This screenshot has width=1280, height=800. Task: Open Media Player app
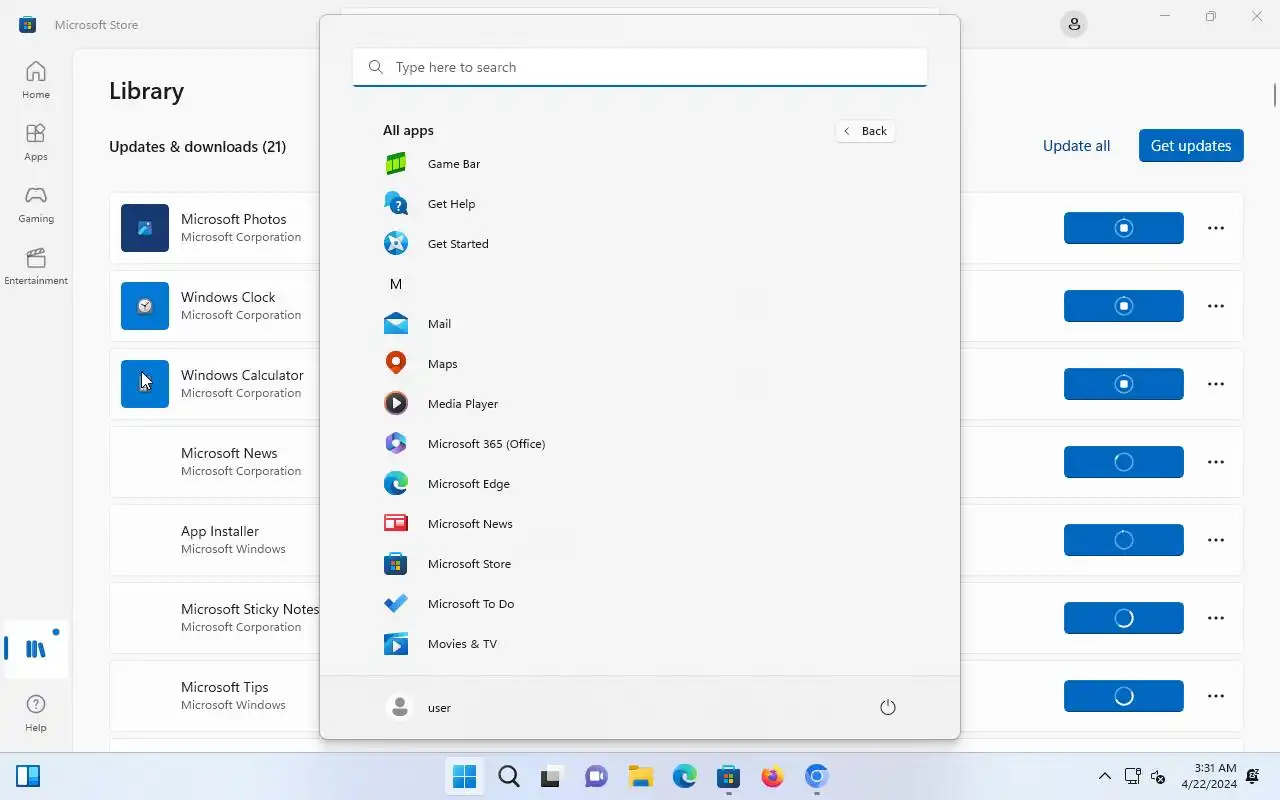638,404
